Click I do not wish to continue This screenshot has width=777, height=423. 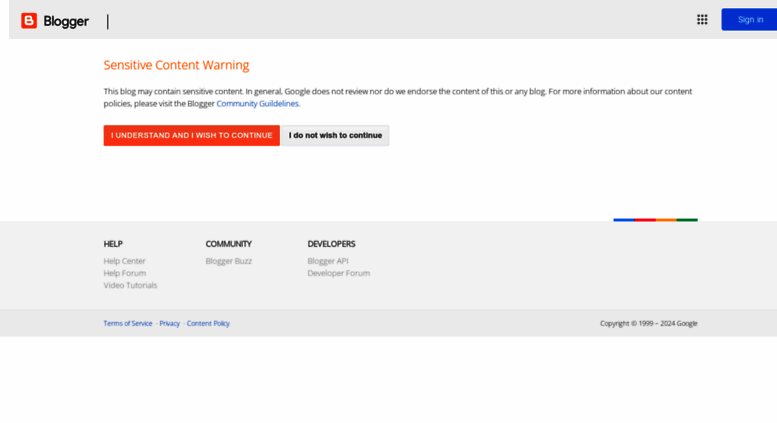coord(335,135)
